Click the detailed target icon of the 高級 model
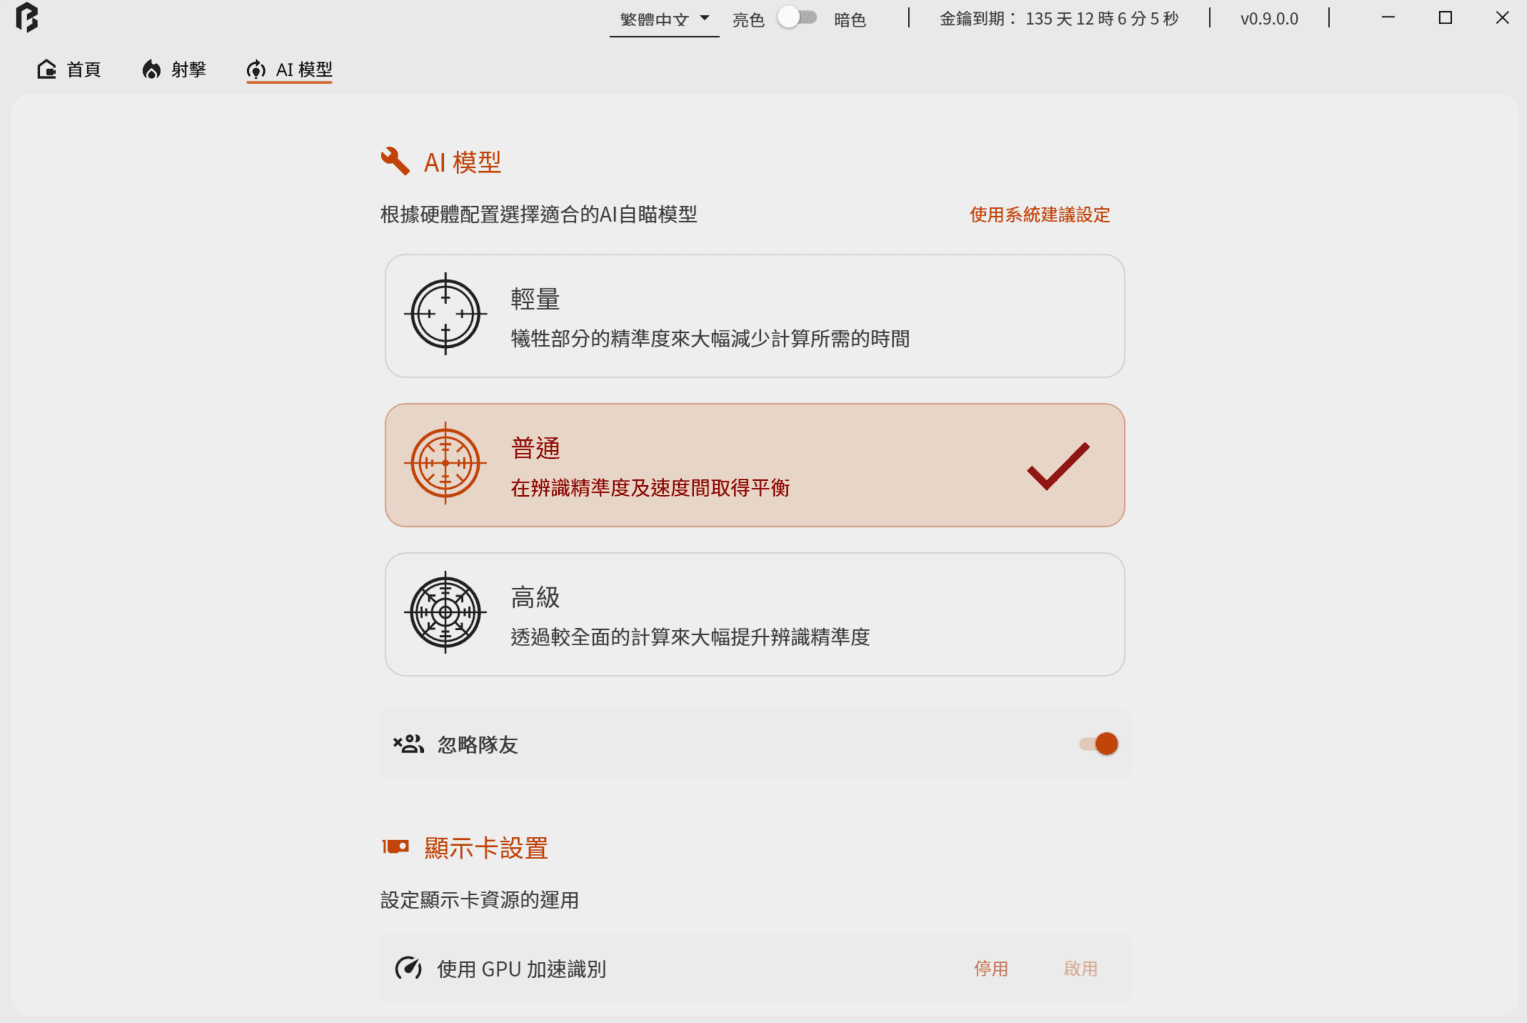The image size is (1527, 1023). [446, 612]
